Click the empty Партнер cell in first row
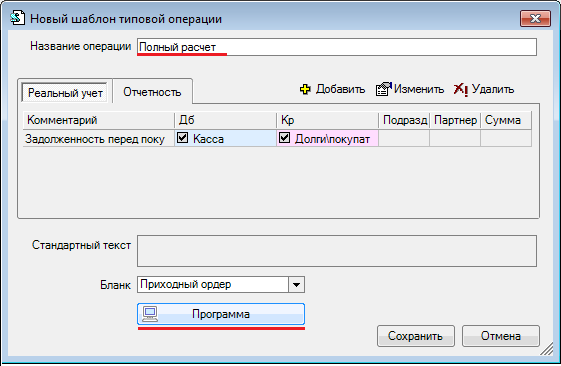The height and width of the screenshot is (366, 561). 455,138
